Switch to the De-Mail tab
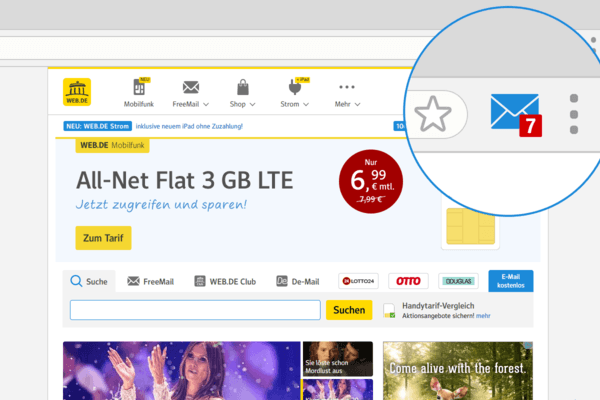 pyautogui.click(x=298, y=281)
